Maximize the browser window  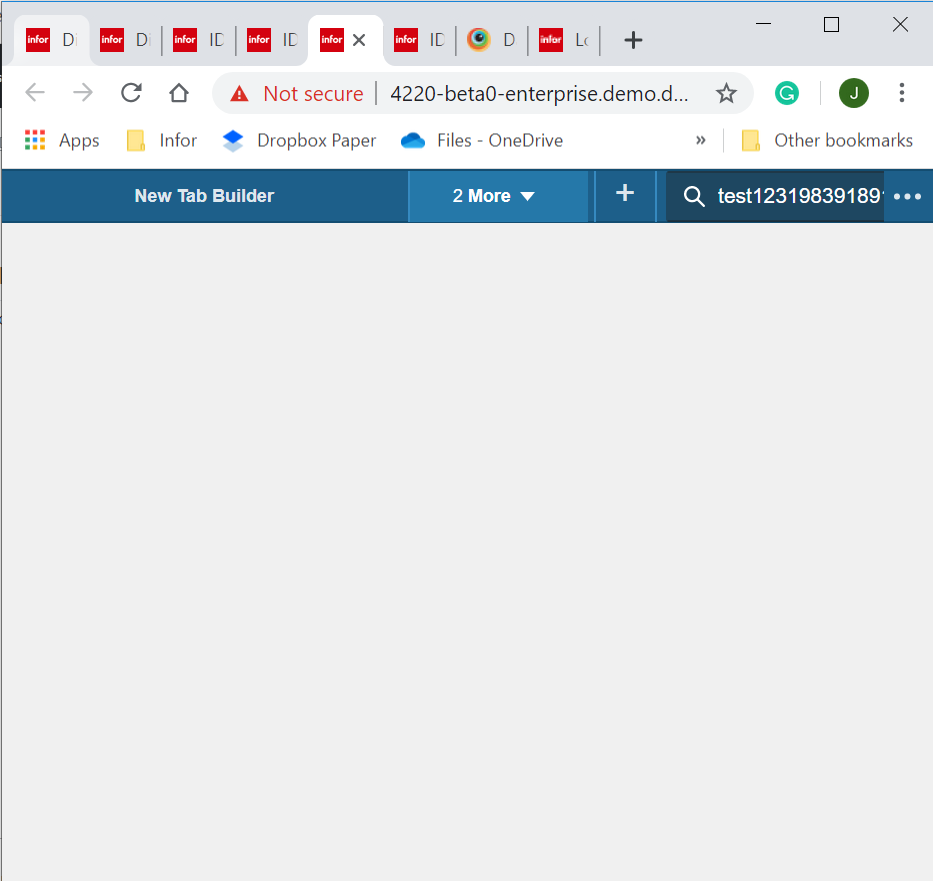click(831, 24)
